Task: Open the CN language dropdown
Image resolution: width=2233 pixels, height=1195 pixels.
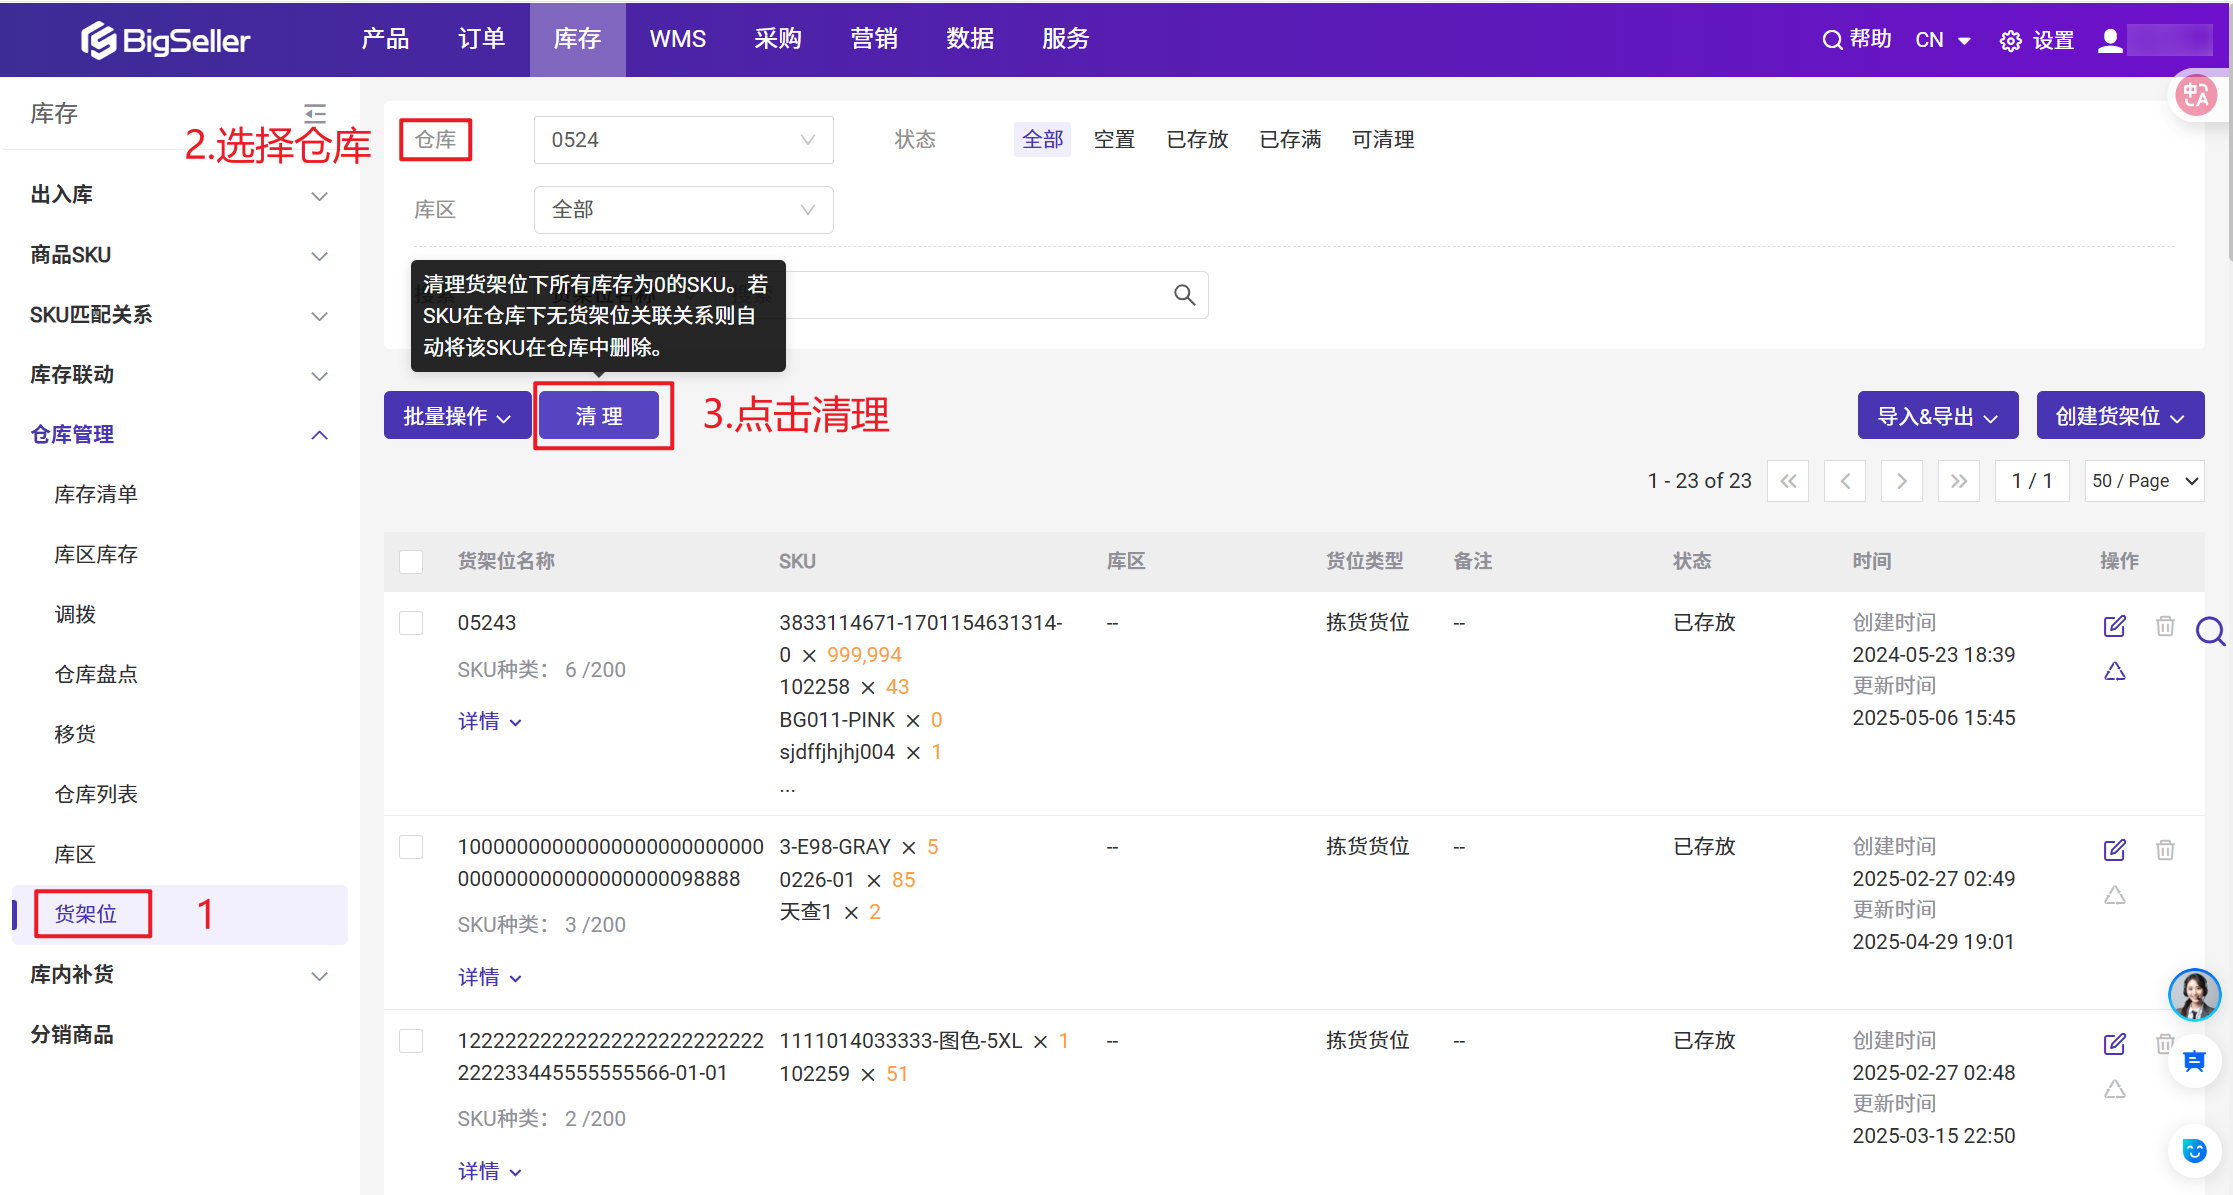Action: [1942, 40]
